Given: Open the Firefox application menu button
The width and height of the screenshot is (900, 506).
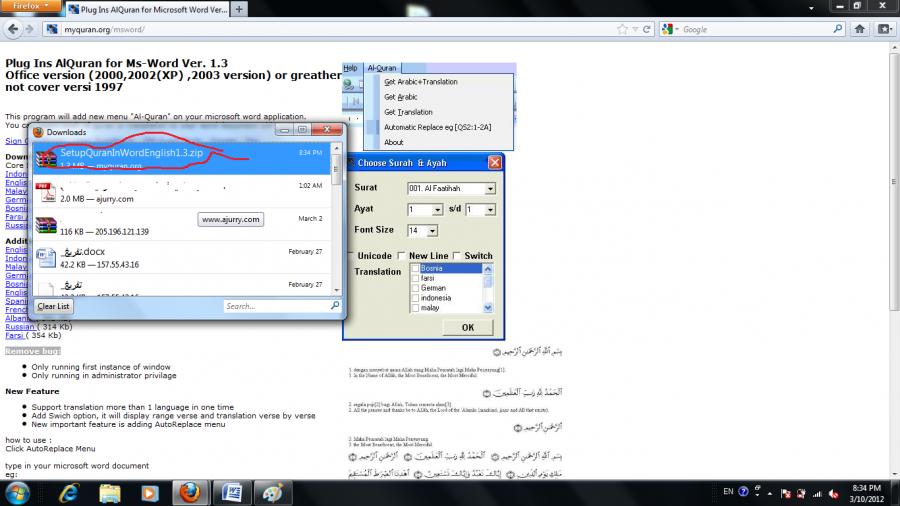Looking at the screenshot, I should (30, 5).
